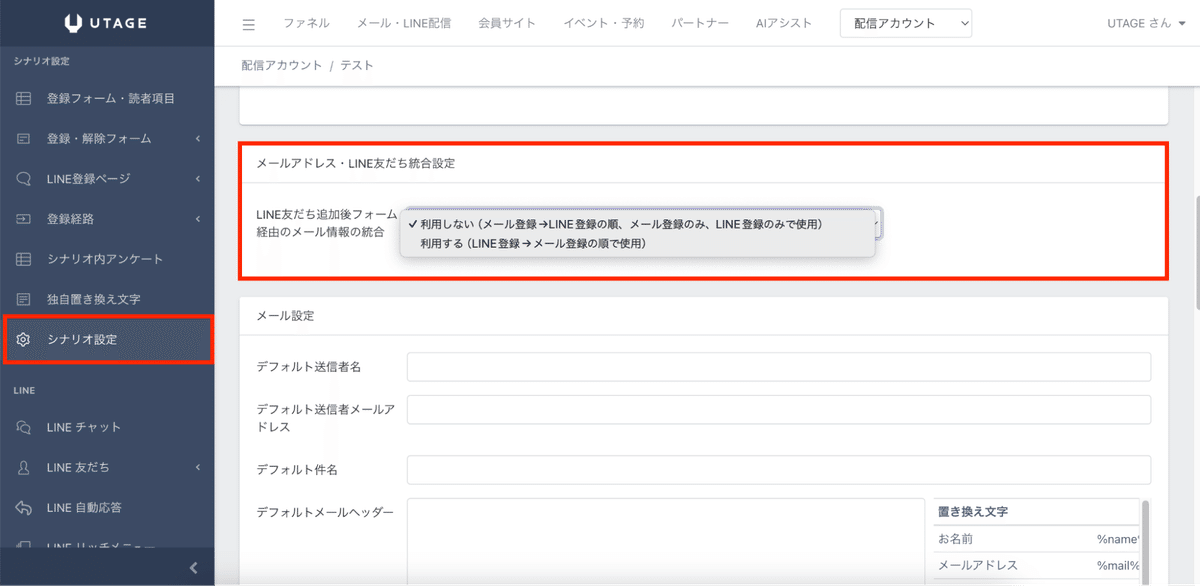Open the hamburger menu icon
1200x586 pixels.
pos(248,22)
